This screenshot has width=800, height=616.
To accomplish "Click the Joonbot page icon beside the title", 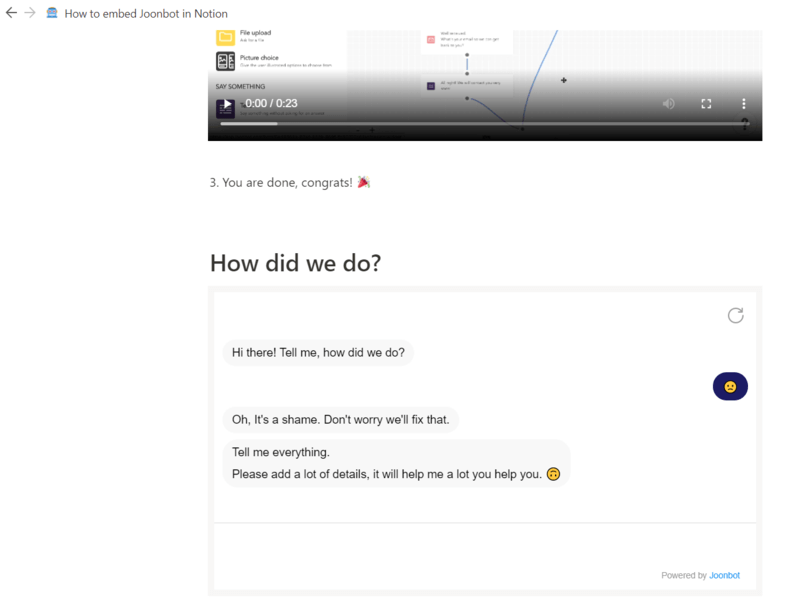I will pyautogui.click(x=52, y=13).
